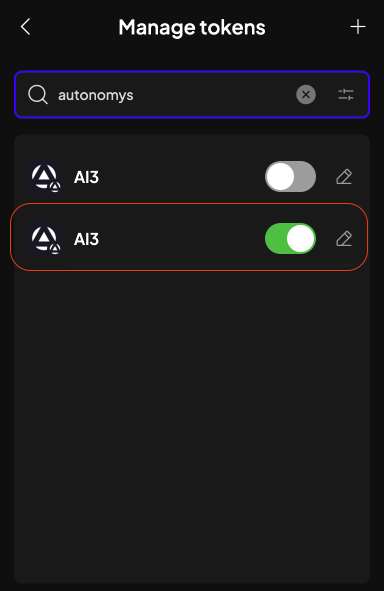Disable the green AI3 token toggle
Viewport: 384px width, 591px height.
(x=290, y=239)
